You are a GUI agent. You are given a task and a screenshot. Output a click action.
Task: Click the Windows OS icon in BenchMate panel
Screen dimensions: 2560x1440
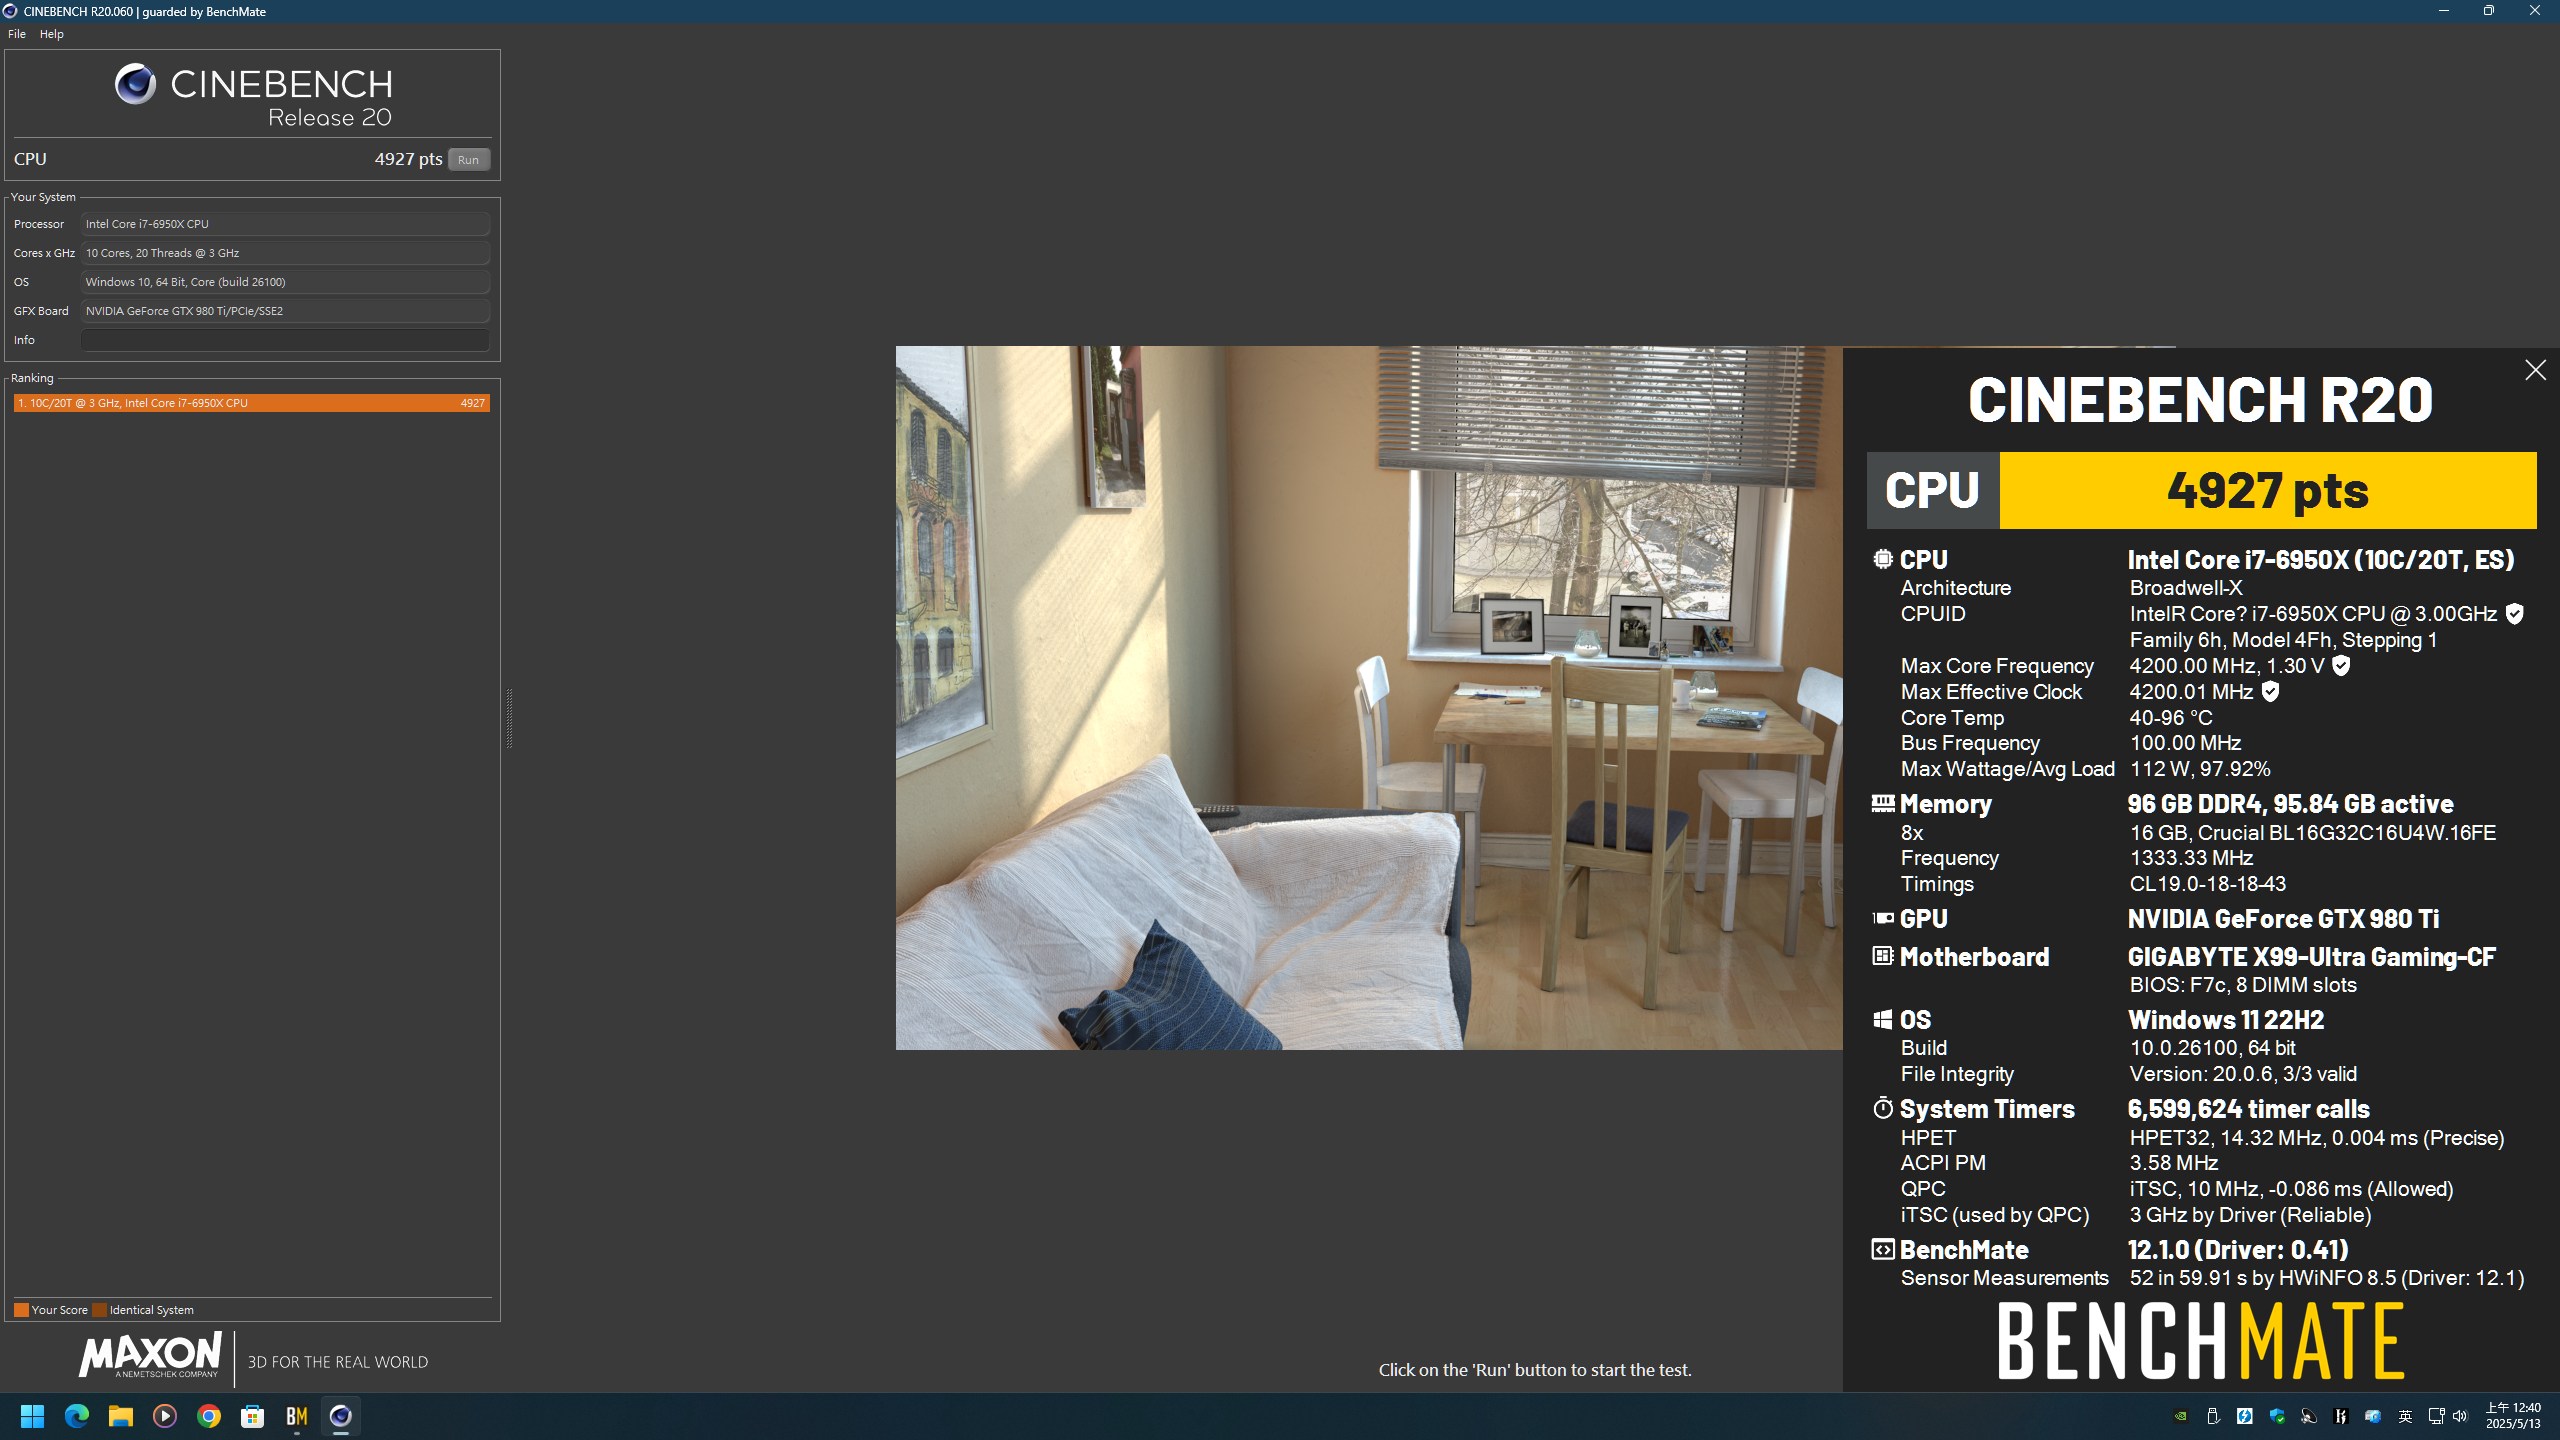tap(1883, 1019)
